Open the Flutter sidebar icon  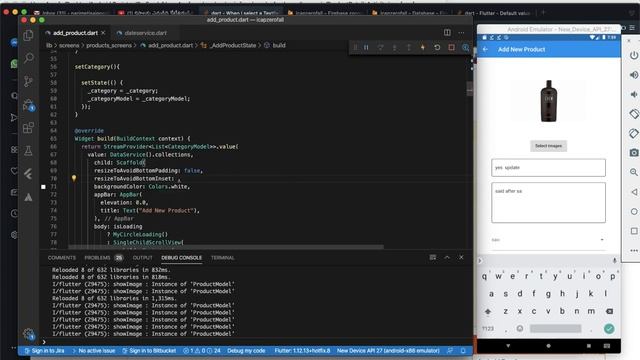coord(28,174)
